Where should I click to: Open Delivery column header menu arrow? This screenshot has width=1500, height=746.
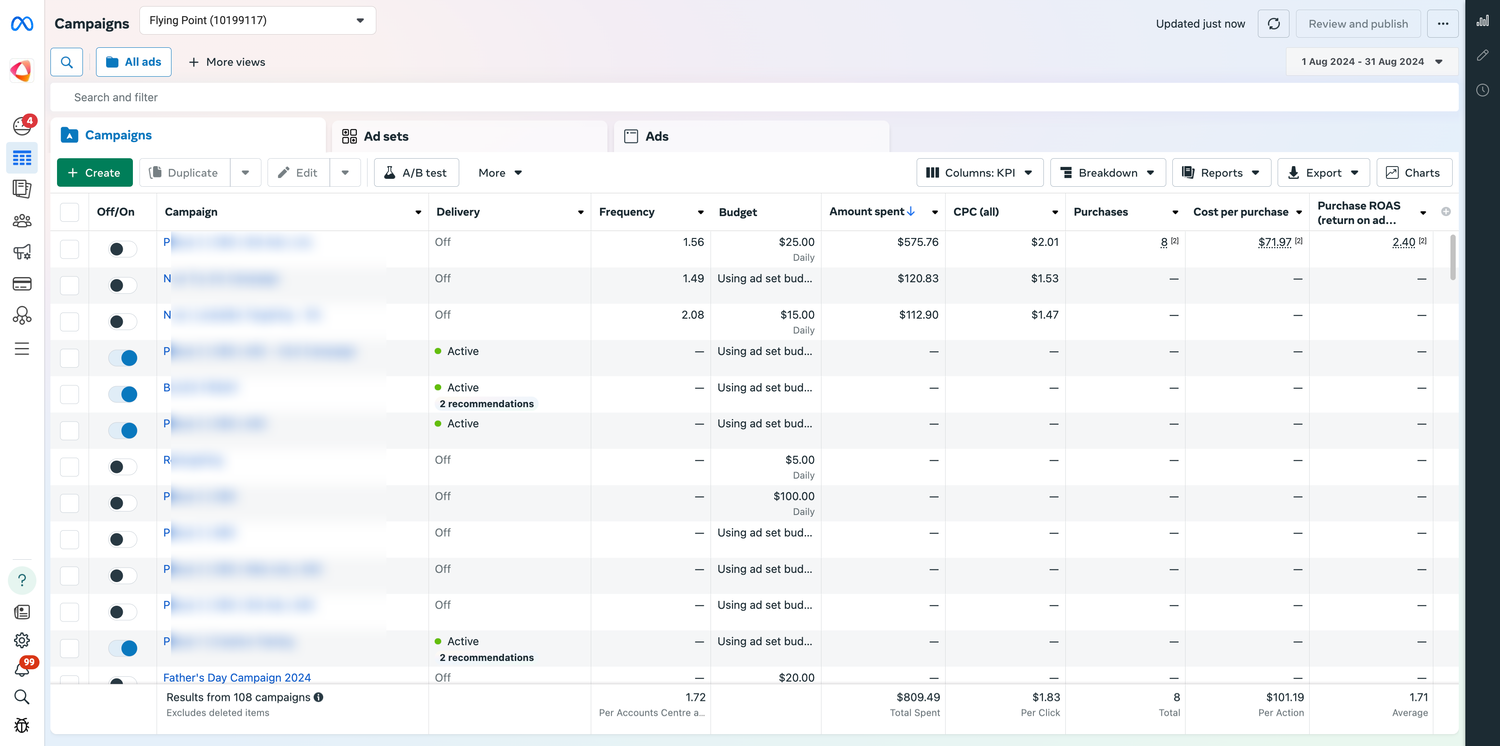tap(580, 213)
